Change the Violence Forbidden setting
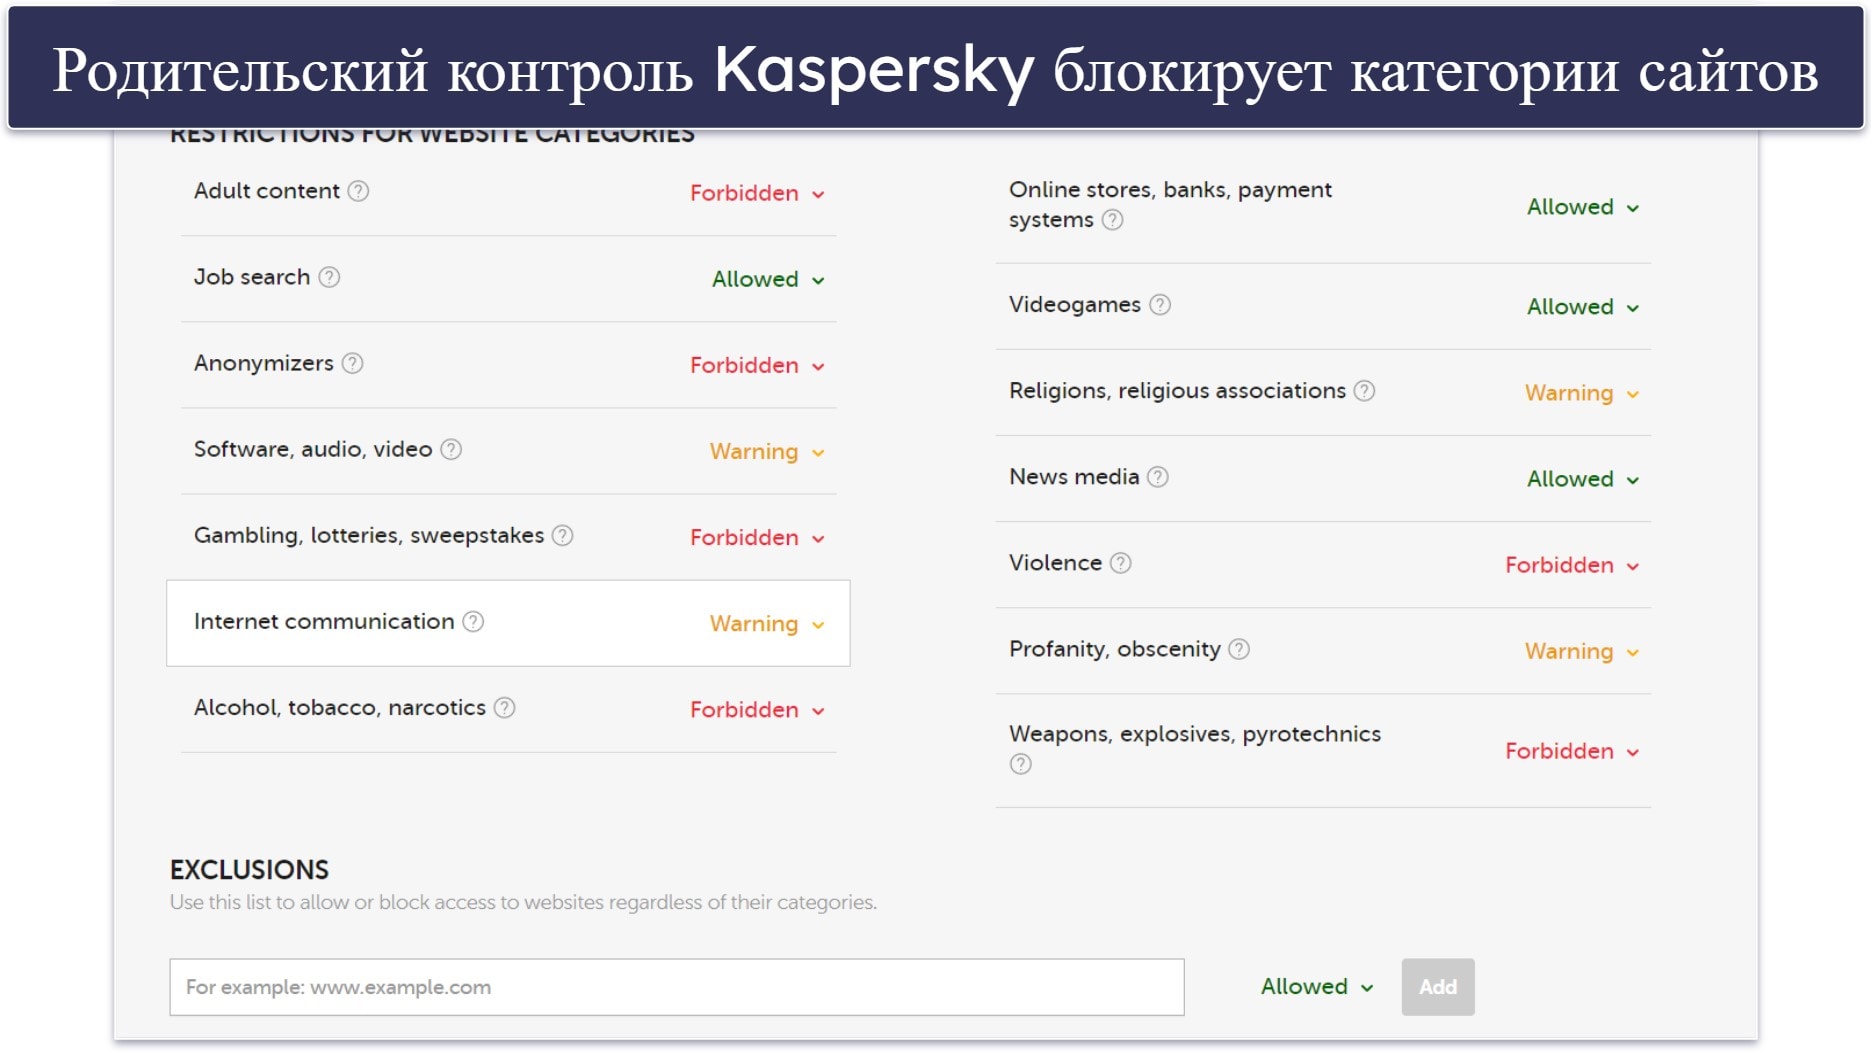This screenshot has height=1053, width=1871. coord(1572,565)
